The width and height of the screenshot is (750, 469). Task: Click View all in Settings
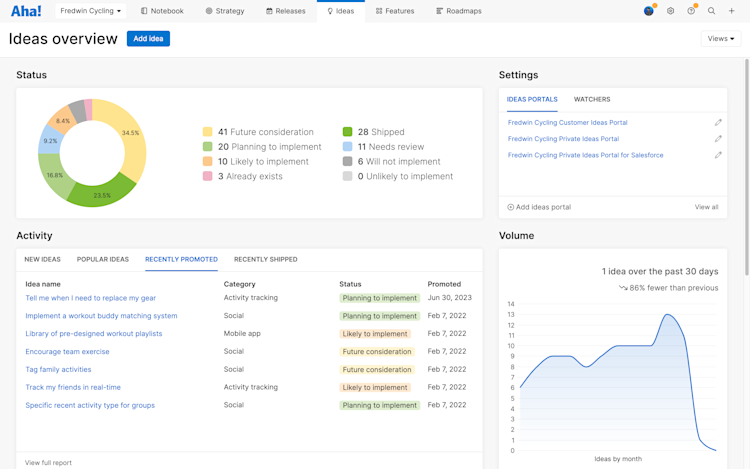coord(706,207)
